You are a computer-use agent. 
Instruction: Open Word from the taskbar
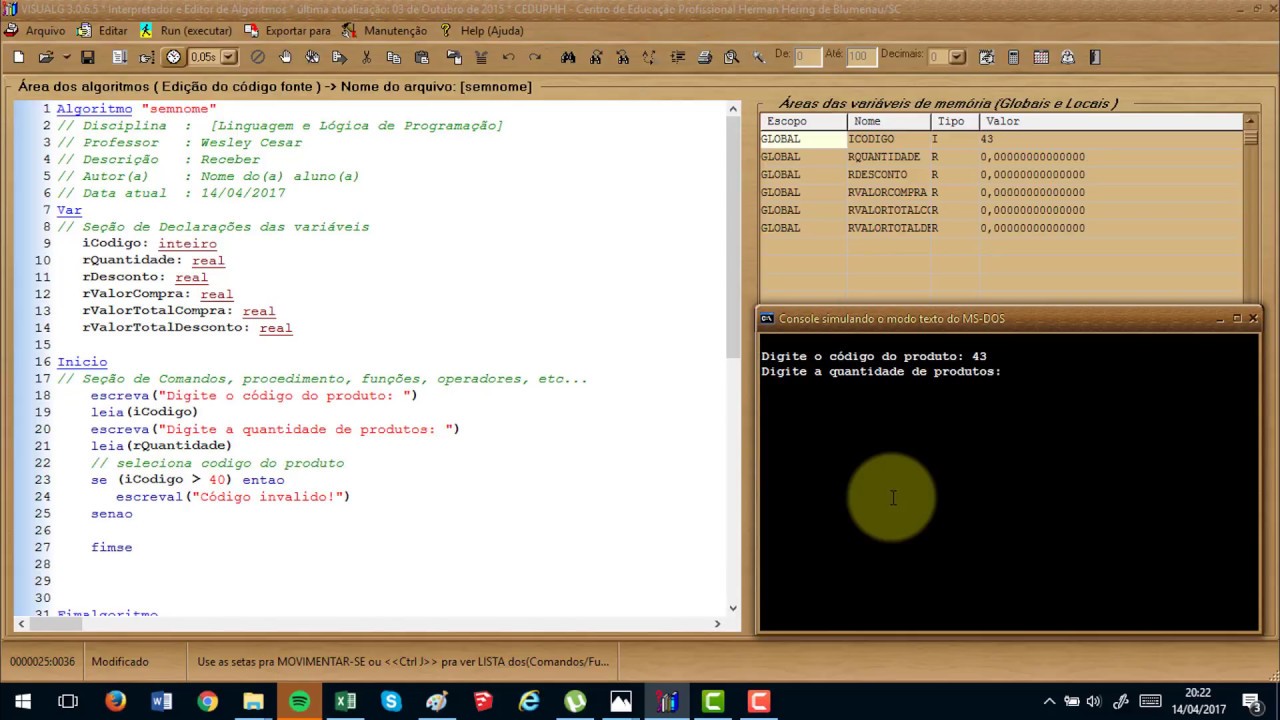point(161,701)
